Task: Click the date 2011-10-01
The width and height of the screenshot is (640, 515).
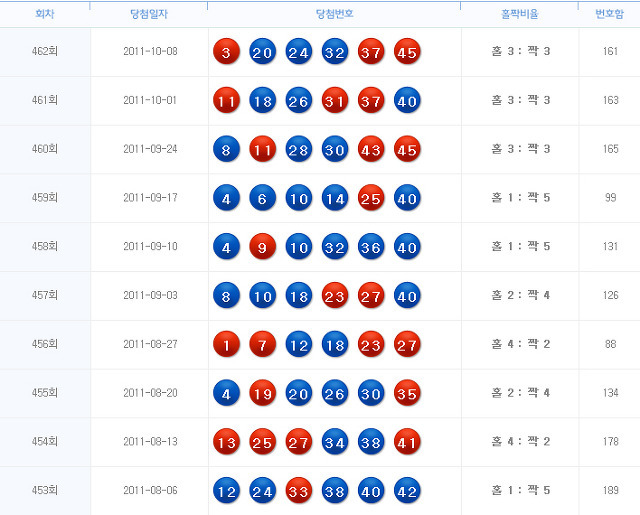Action: [x=150, y=100]
